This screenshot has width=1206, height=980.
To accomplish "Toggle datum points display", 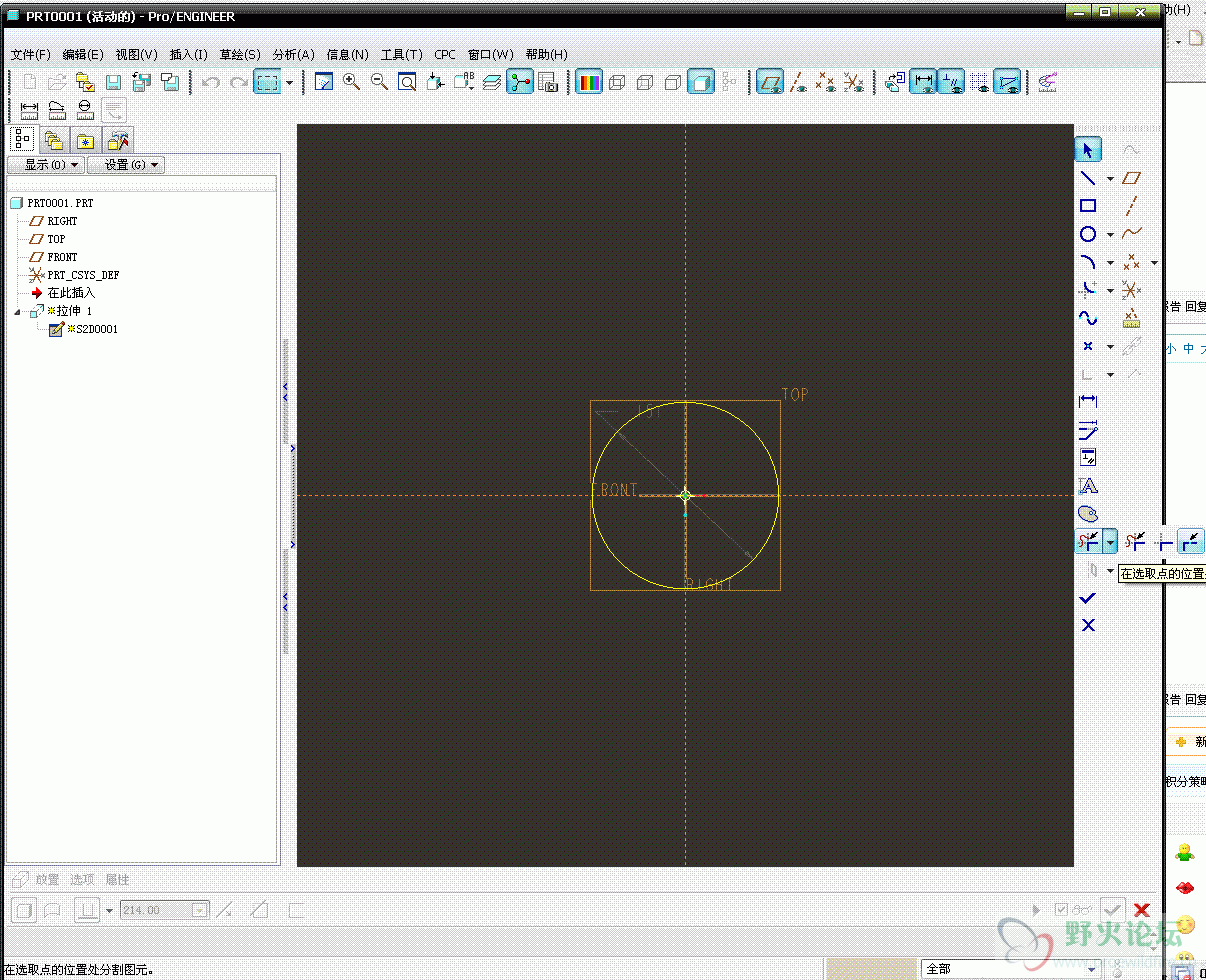I will 826,83.
